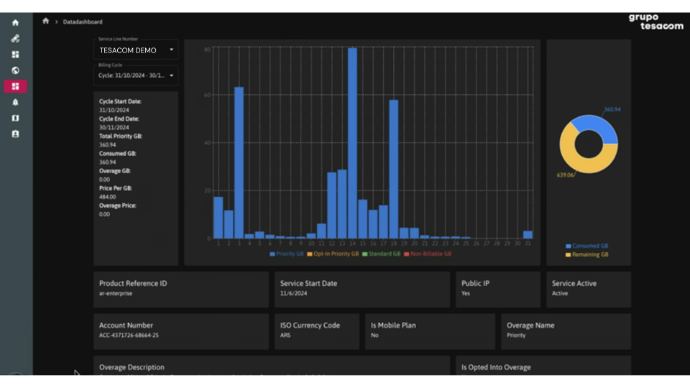Click the yellow remaining segment of donut chart
The image size is (690, 388).
(x=581, y=163)
